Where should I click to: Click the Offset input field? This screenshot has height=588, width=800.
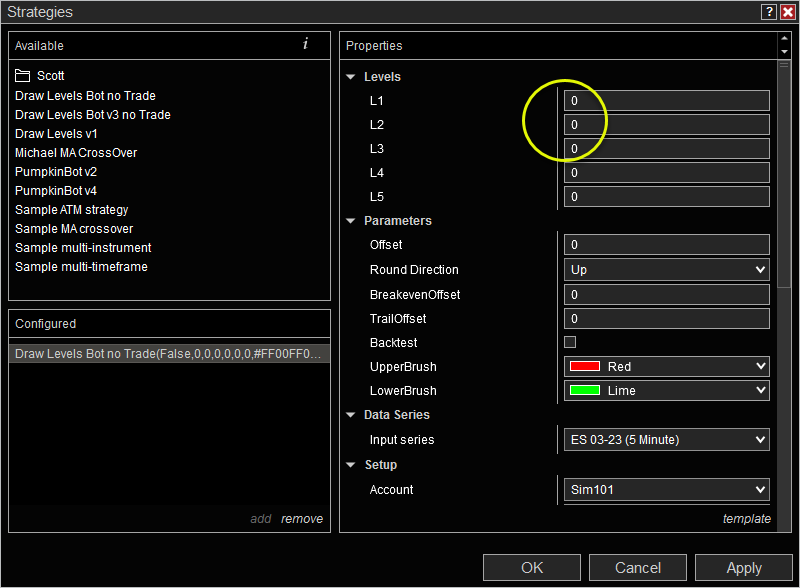666,244
